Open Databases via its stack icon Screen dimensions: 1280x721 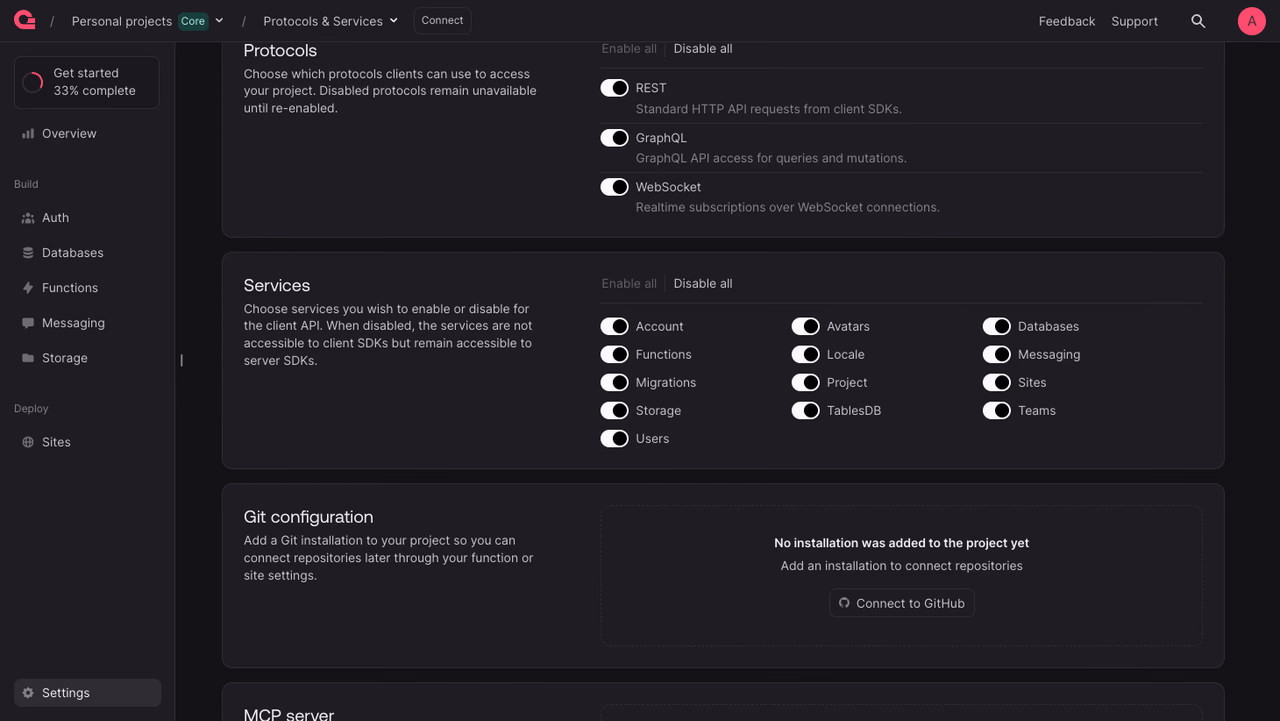(28, 253)
